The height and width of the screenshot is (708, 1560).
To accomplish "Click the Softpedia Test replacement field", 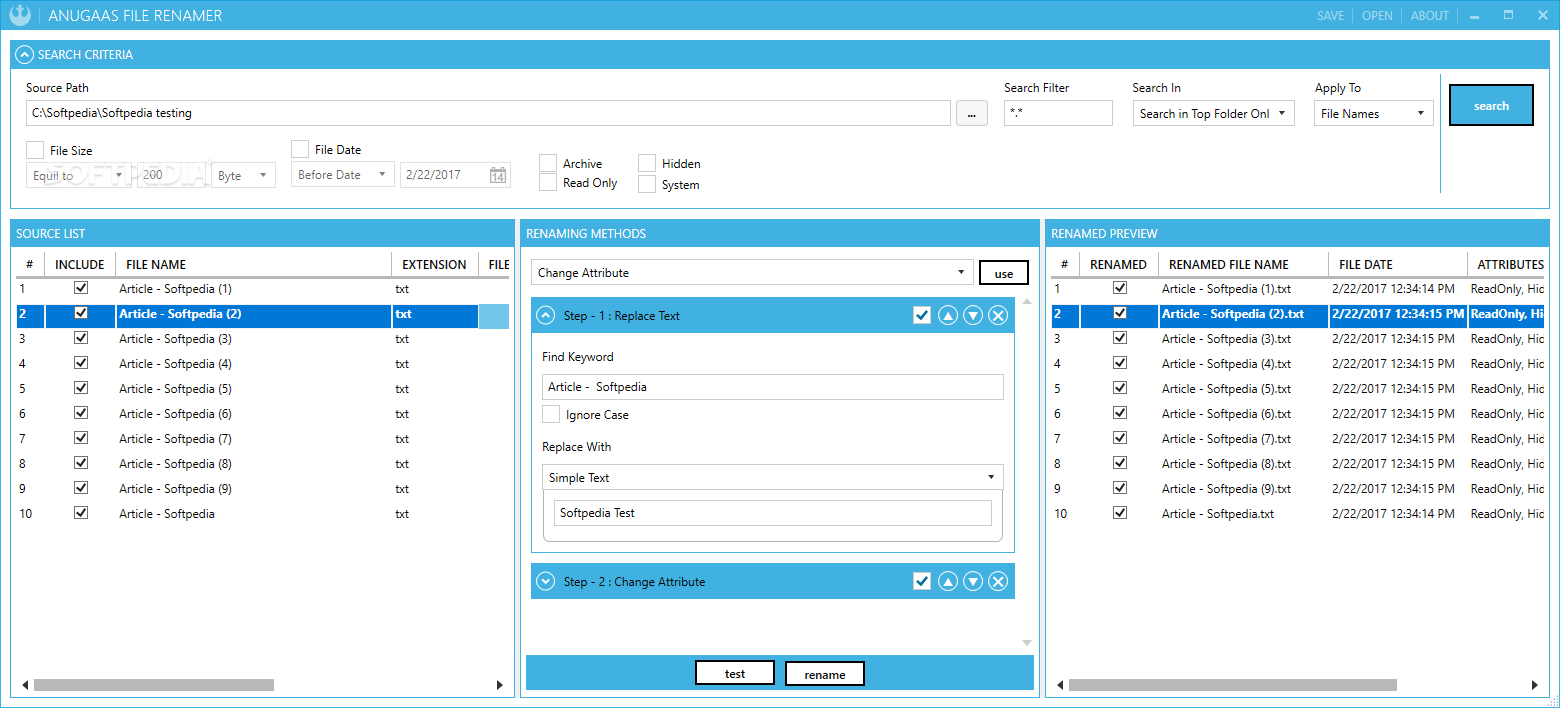I will point(773,513).
